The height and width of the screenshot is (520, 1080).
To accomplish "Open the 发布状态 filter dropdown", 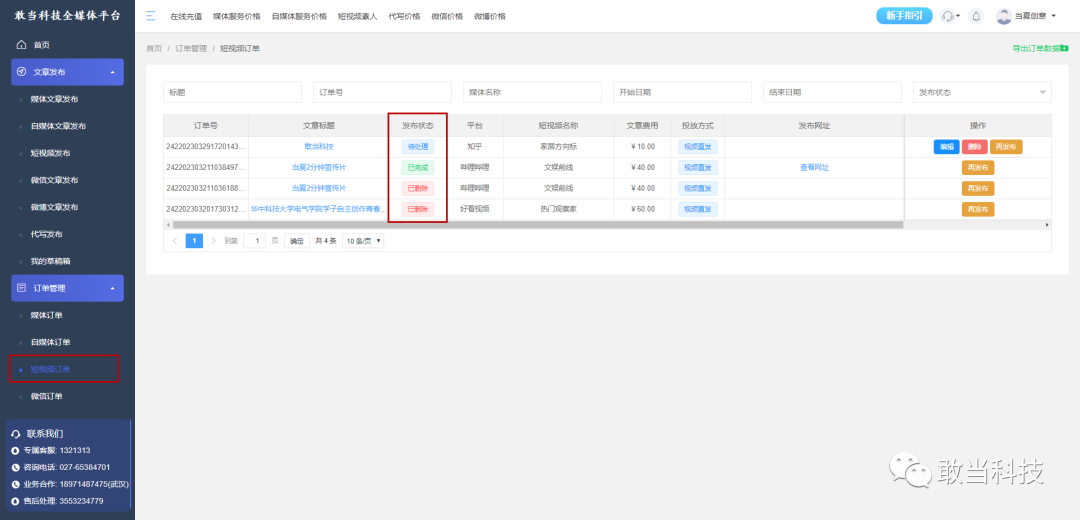I will coord(982,92).
